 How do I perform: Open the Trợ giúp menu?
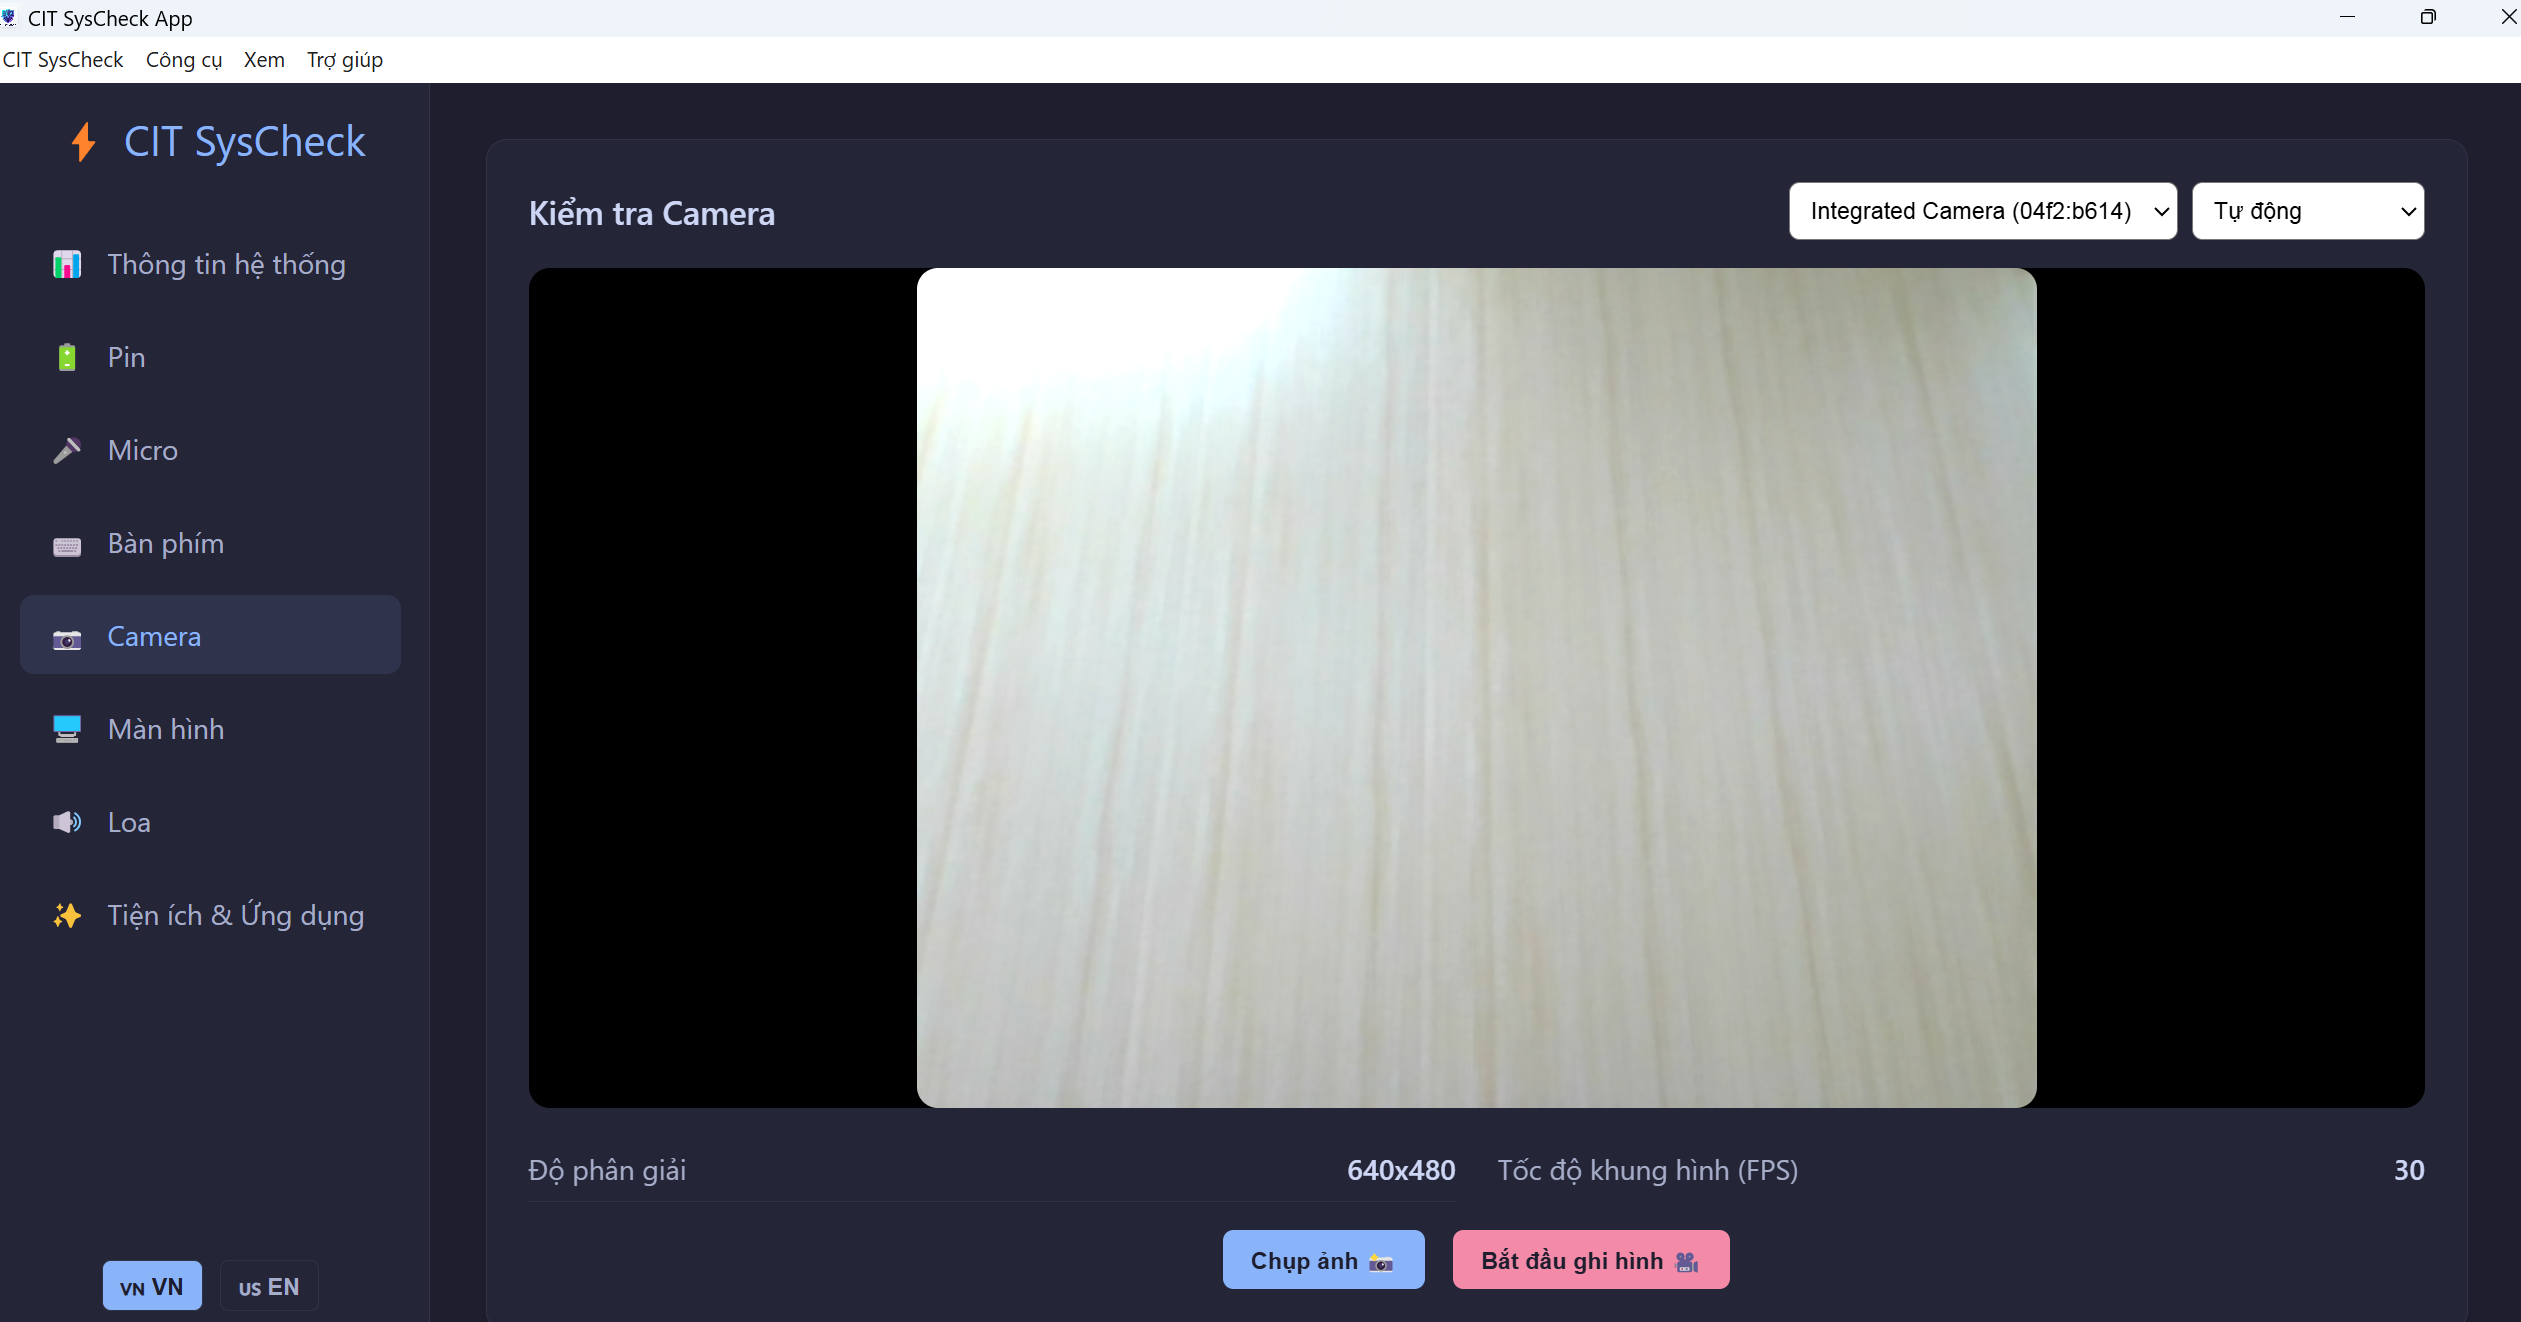344,59
